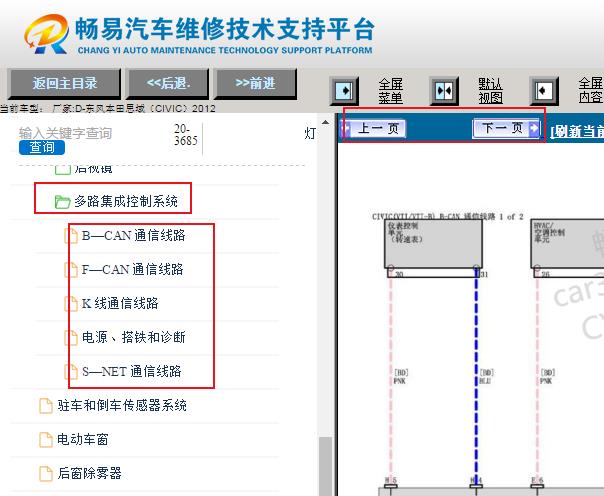Select the 默认视图 text label

click(x=490, y=91)
